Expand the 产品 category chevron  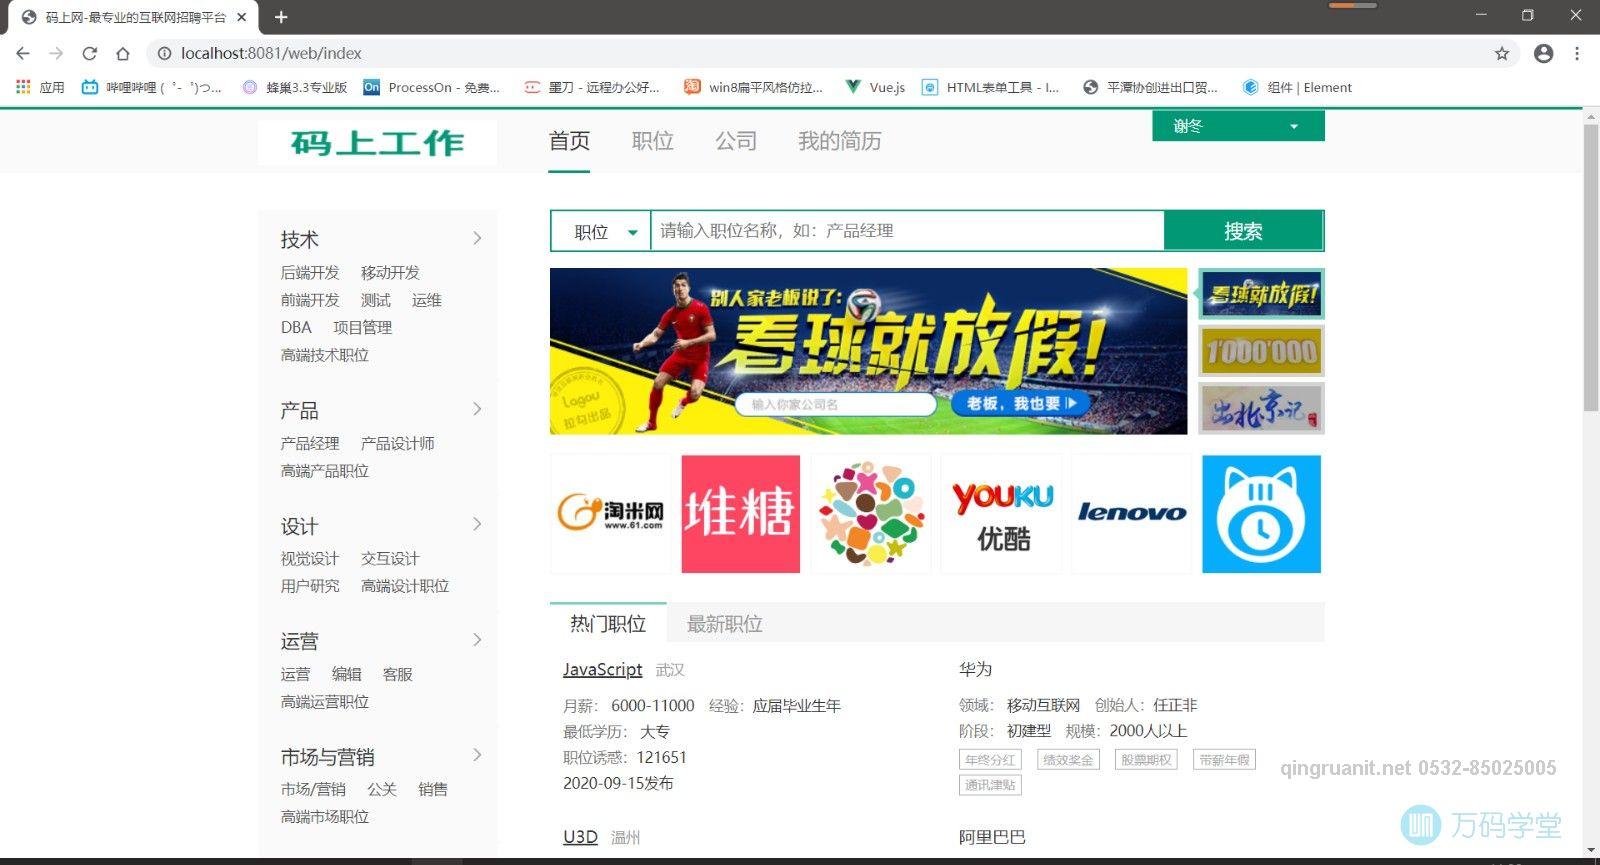477,409
